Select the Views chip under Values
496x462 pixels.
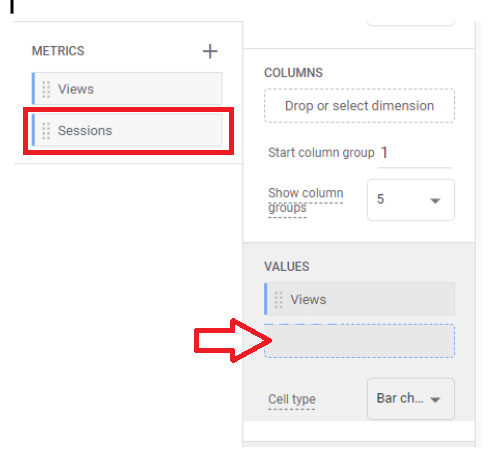click(x=359, y=299)
